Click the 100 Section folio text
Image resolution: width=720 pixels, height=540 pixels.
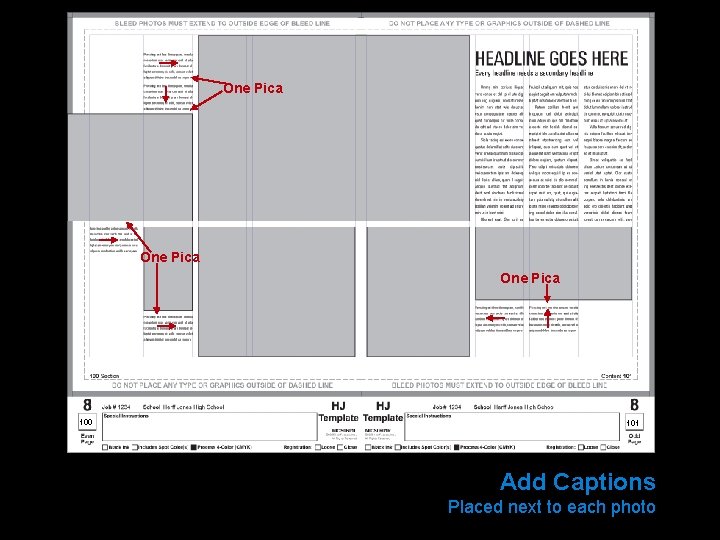[x=104, y=376]
